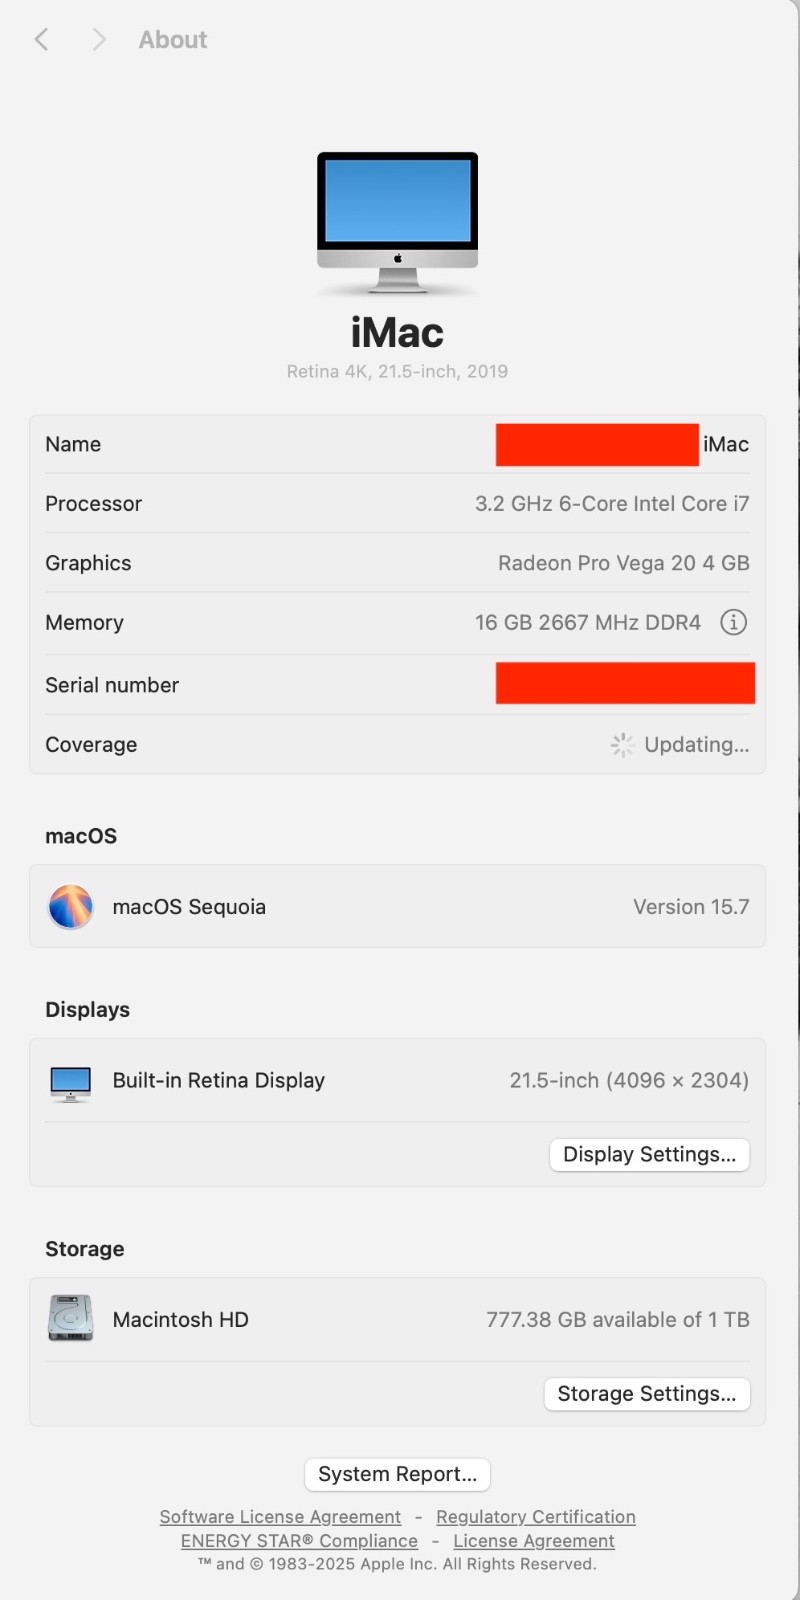Viewport: 800px width, 1600px height.
Task: Open the Regulatory Certification link
Action: point(535,1517)
